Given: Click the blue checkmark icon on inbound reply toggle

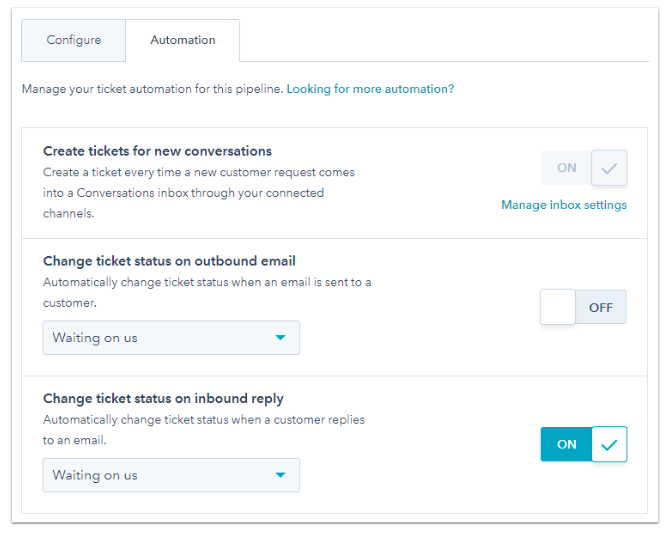Looking at the screenshot, I should click(x=609, y=444).
